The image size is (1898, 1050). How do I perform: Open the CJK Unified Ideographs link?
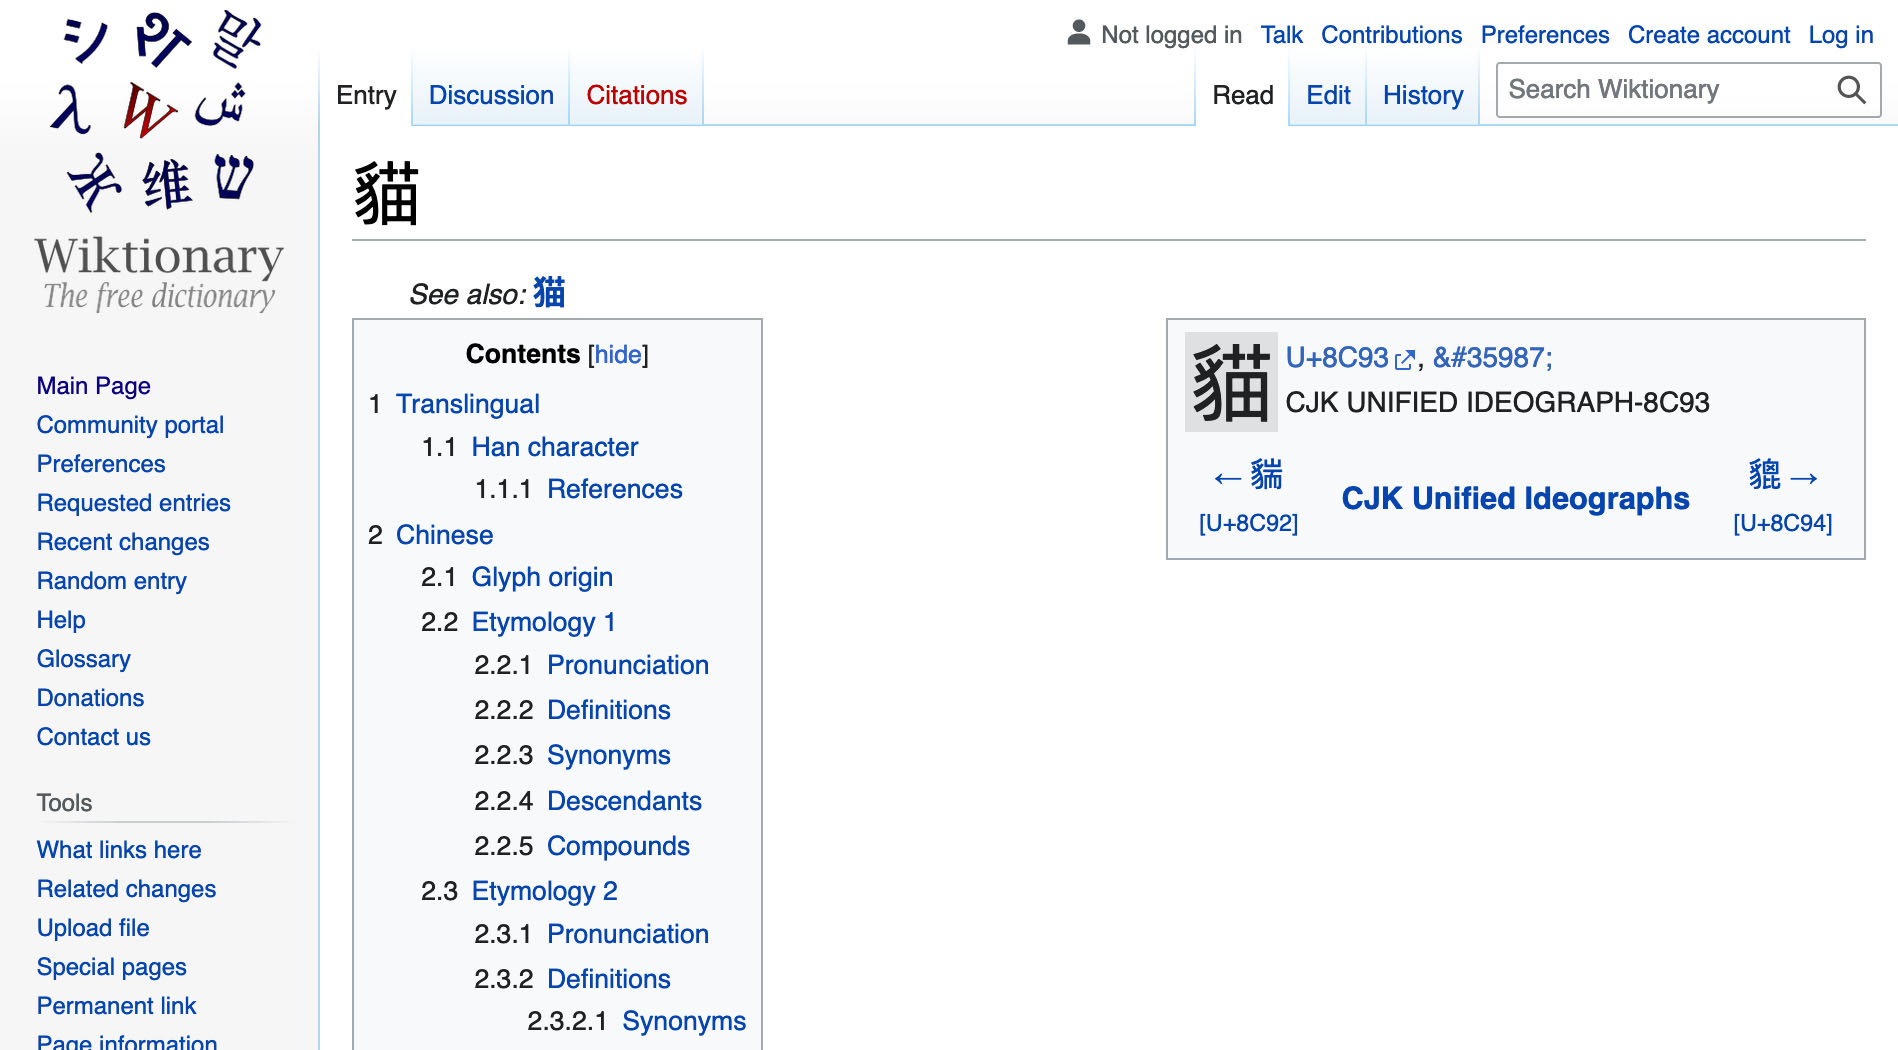(x=1515, y=497)
